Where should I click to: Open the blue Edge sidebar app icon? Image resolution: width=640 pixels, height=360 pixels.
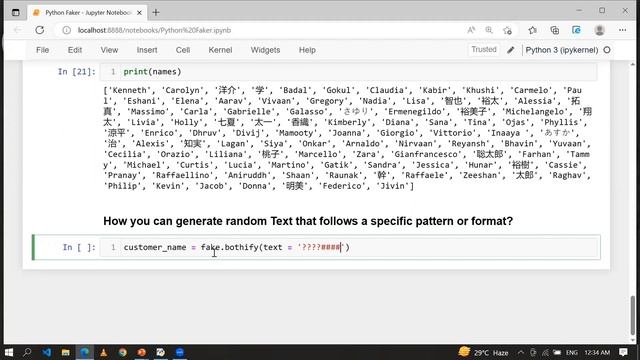[576, 30]
